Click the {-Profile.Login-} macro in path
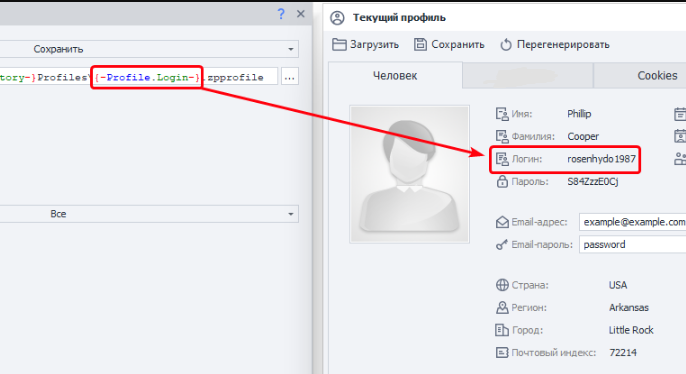Viewport: 686px width, 374px height. tap(147, 77)
